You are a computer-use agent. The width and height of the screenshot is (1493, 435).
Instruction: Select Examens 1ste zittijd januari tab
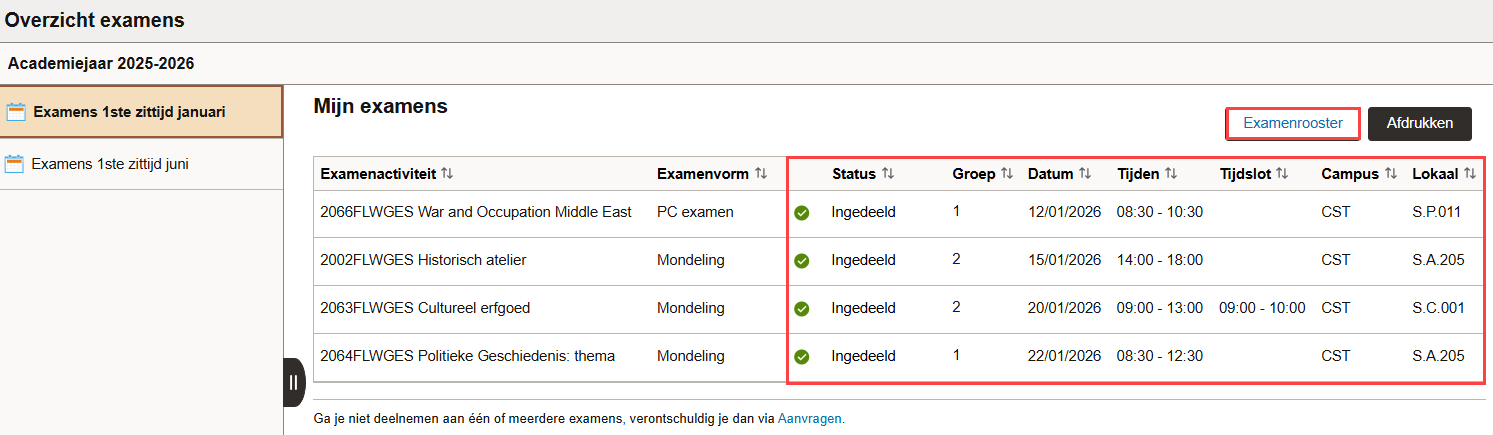129,112
